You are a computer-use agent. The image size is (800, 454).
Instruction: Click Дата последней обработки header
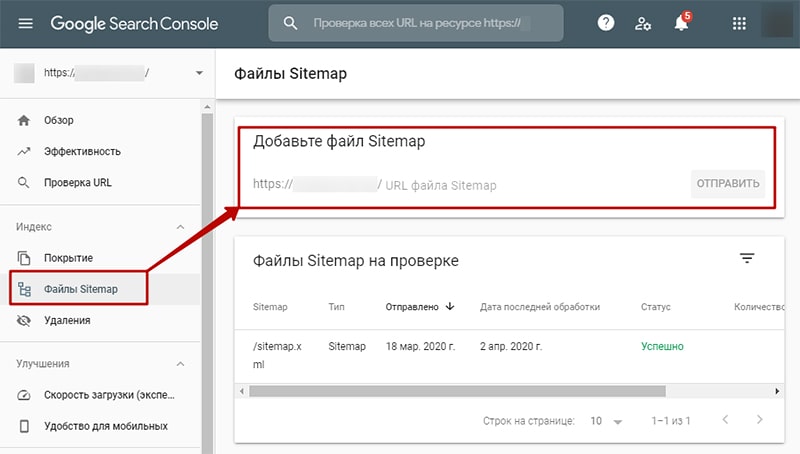tap(540, 307)
